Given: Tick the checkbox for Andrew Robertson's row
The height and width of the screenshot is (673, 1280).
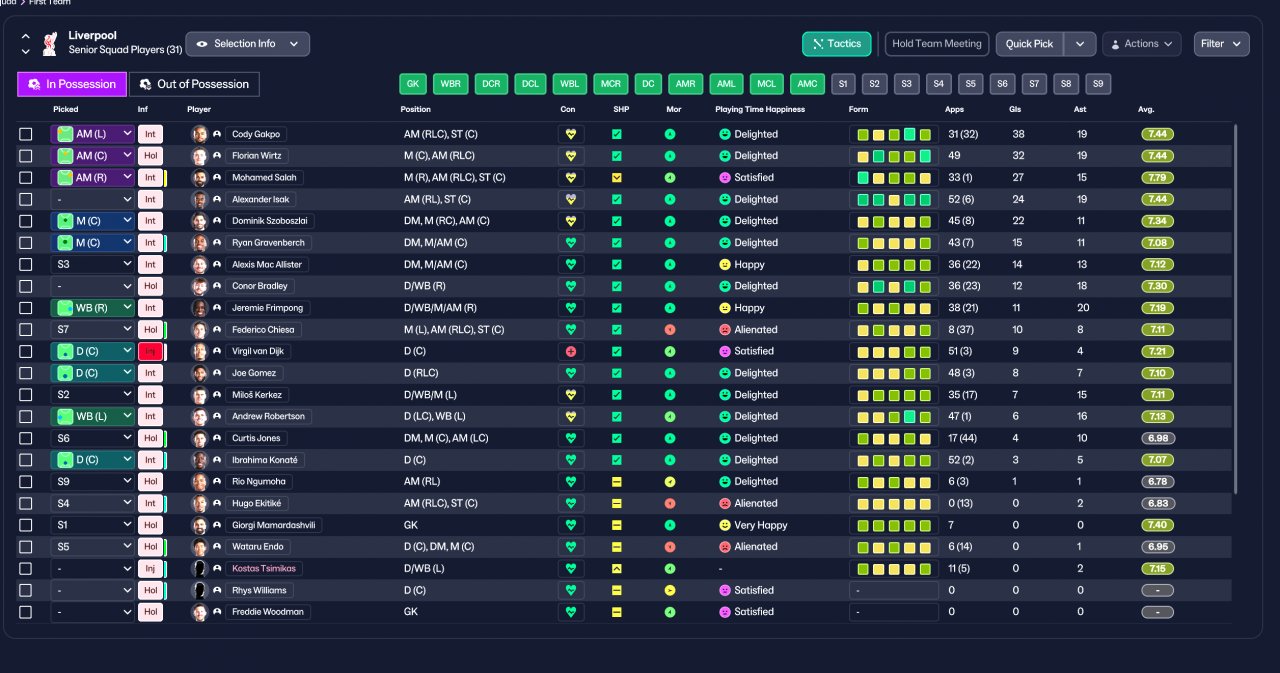Looking at the screenshot, I should pos(26,416).
